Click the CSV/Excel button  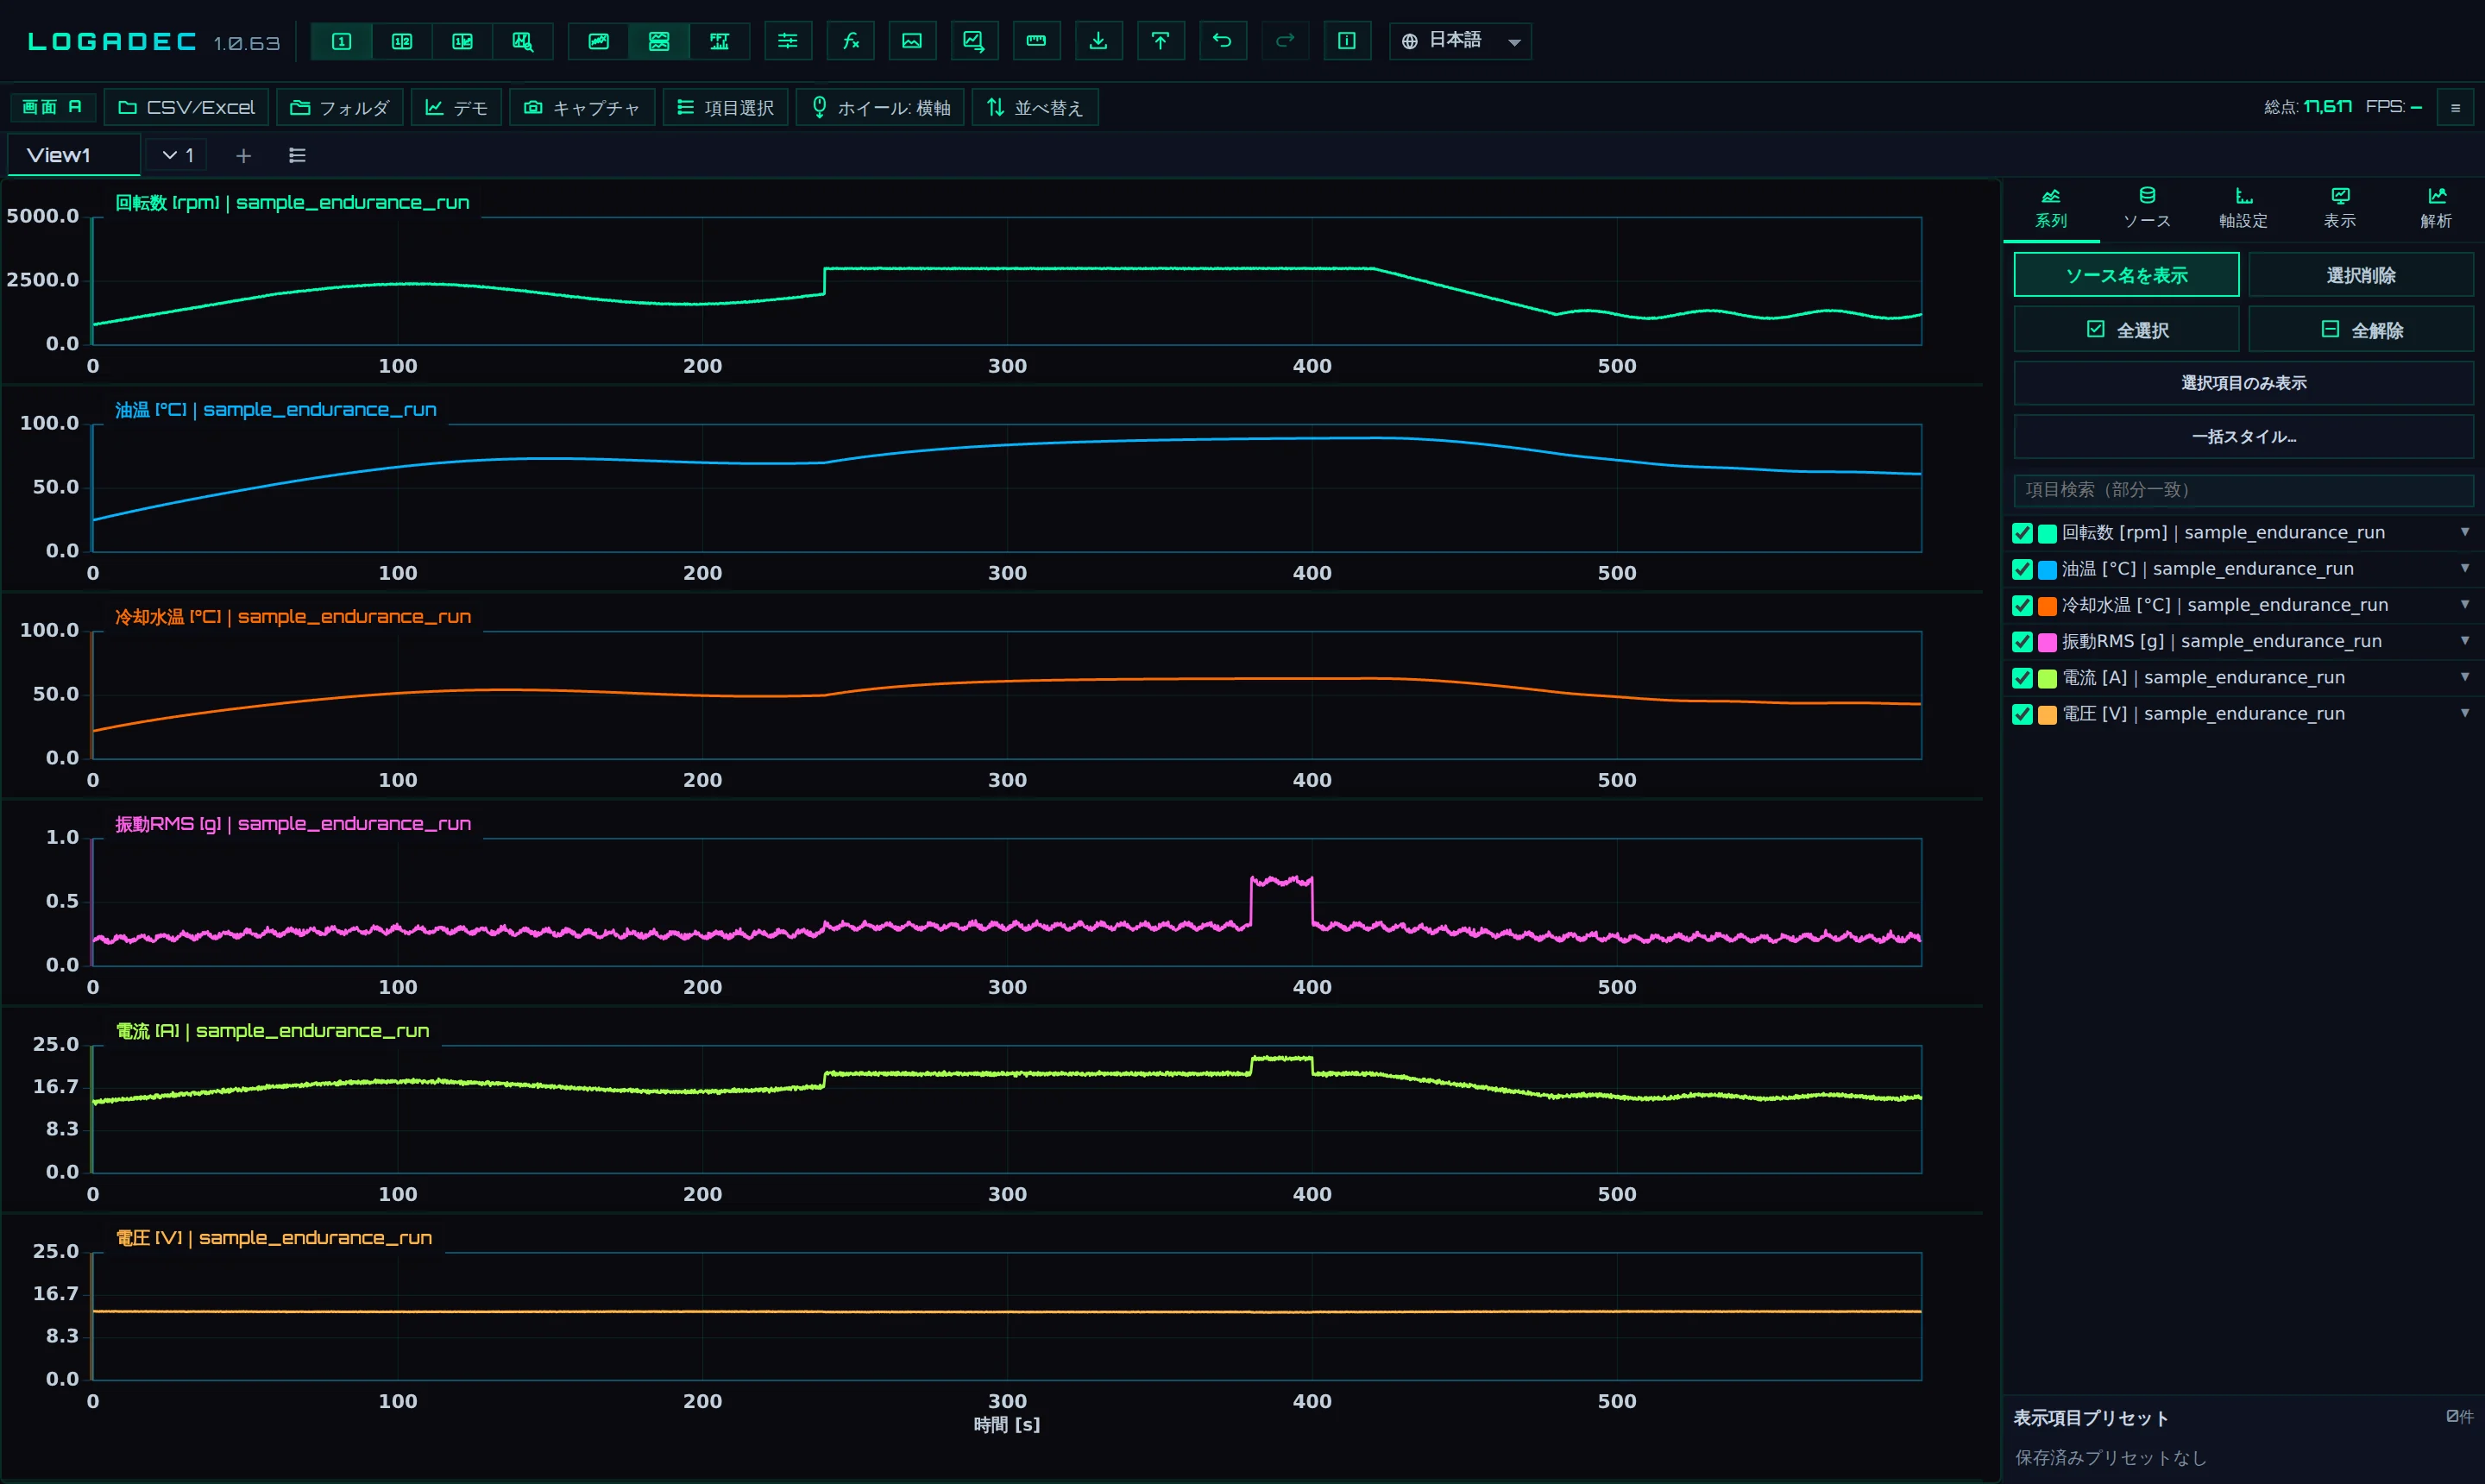coord(187,107)
